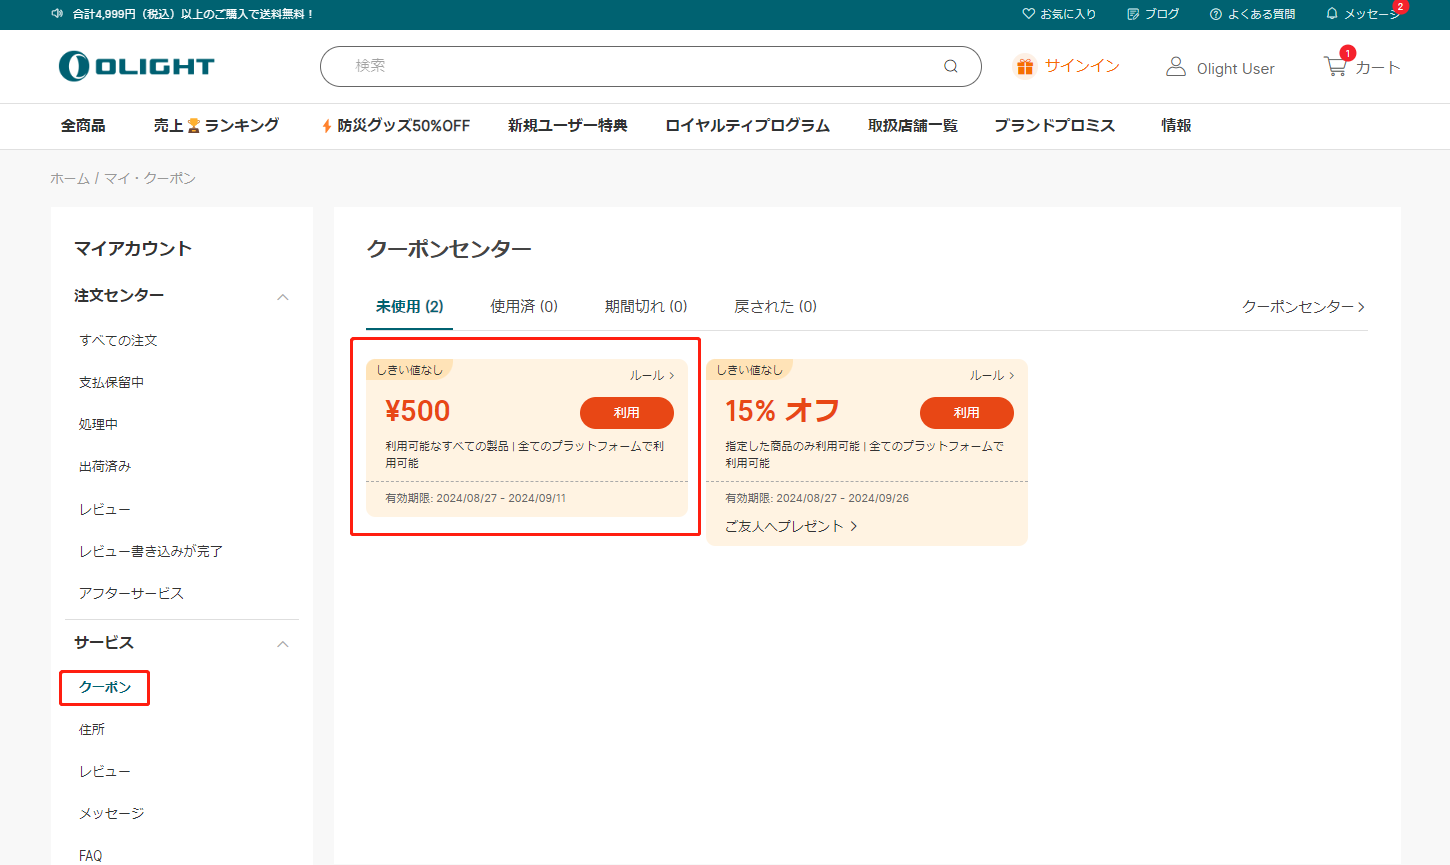Viewport: 1450px width, 865px height.
Task: Collapse the 注文センター section
Action: point(283,297)
